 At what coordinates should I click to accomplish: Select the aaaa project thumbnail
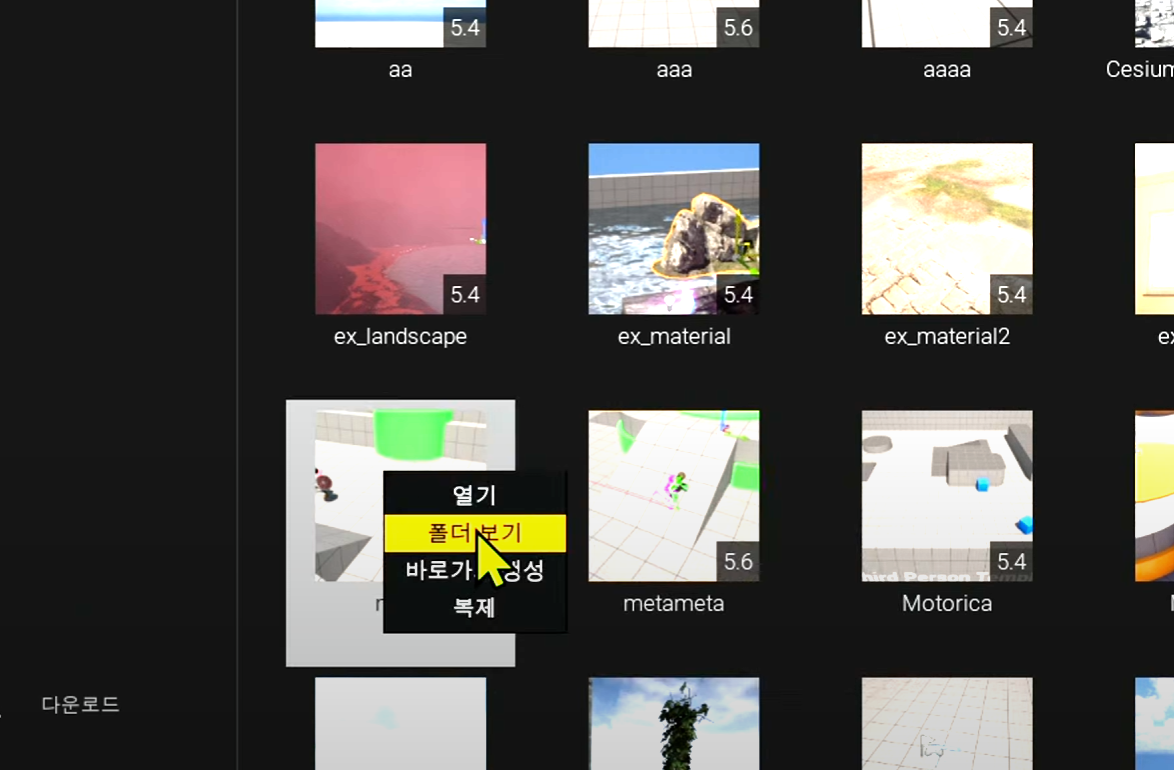click(947, 23)
